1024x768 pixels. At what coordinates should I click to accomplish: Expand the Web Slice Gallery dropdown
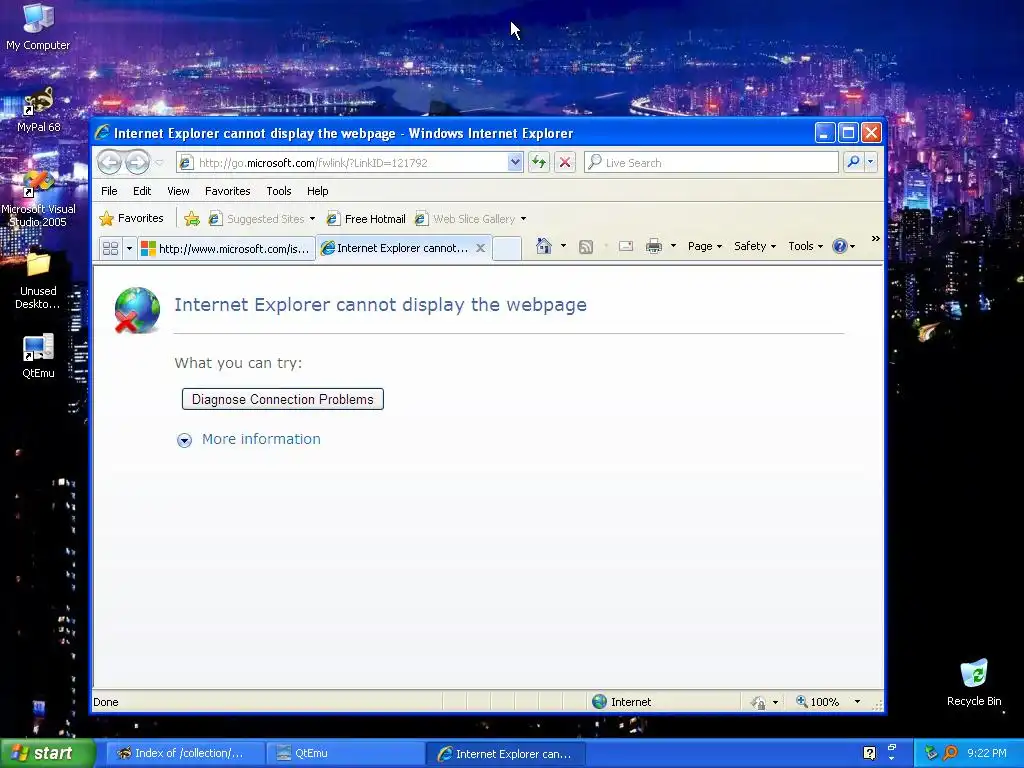(523, 219)
